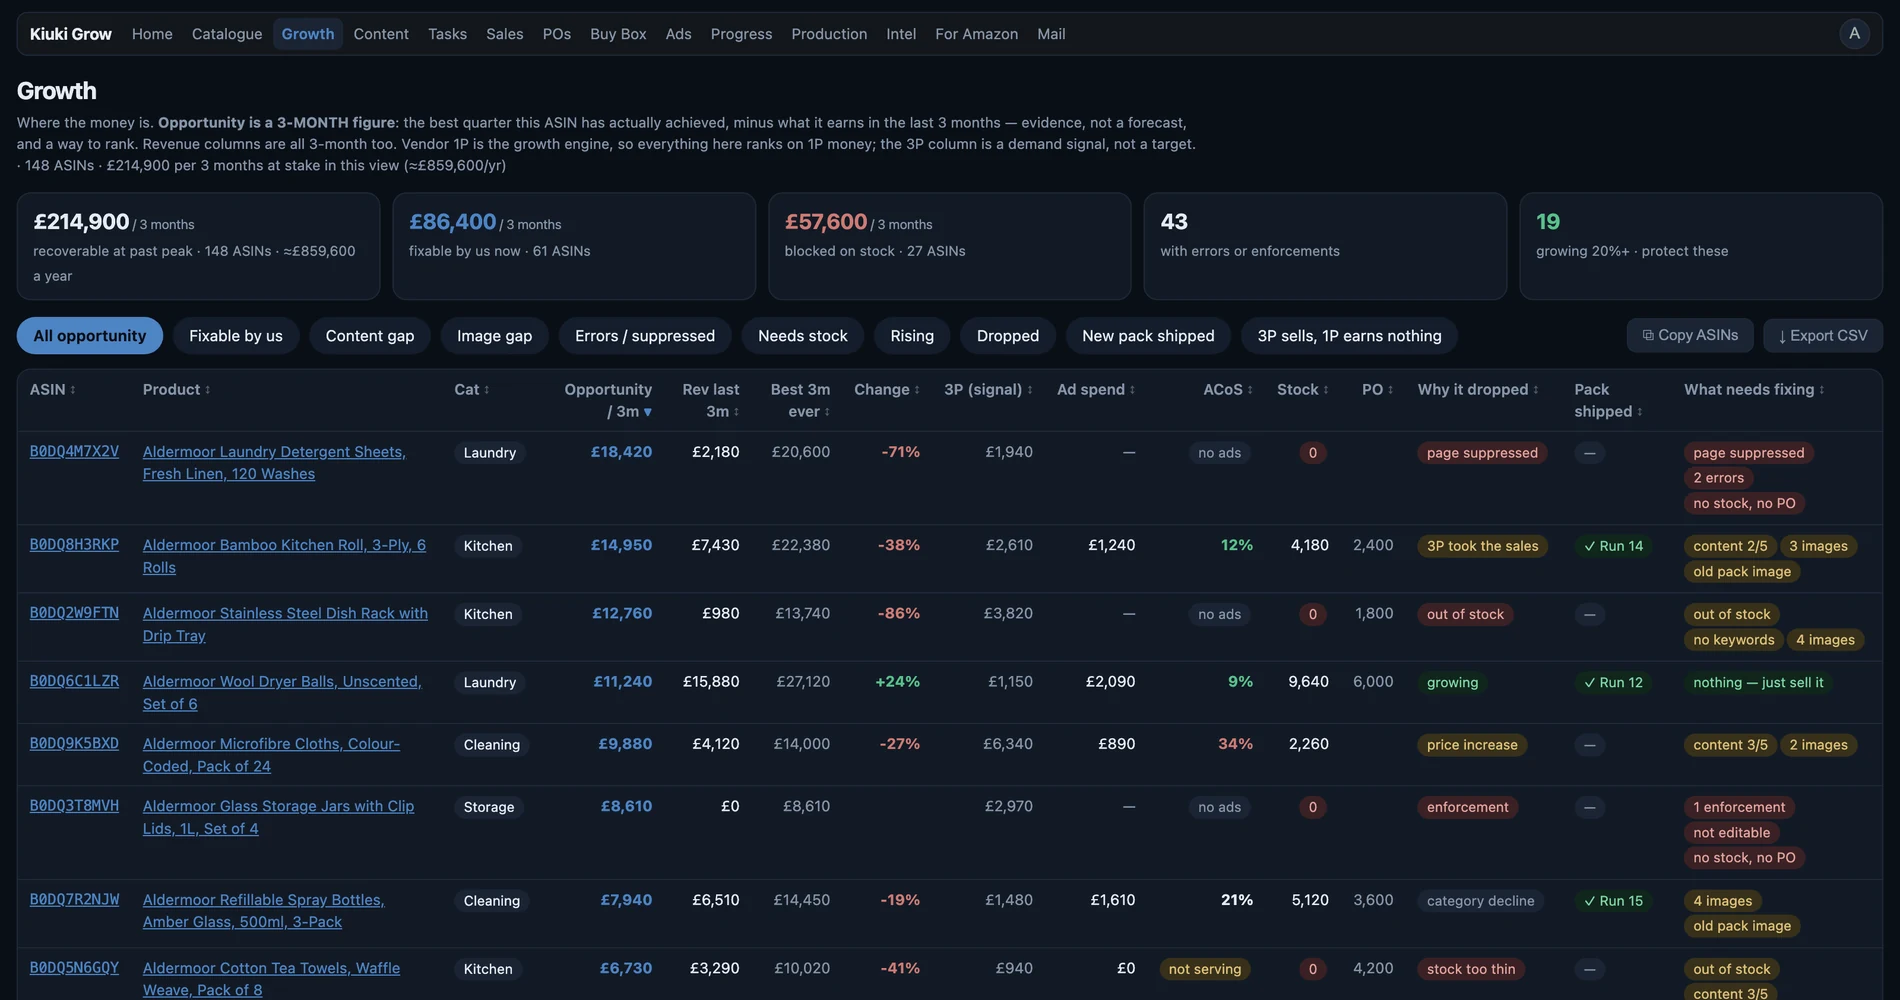This screenshot has height=1000, width=1900.
Task: Filter by Image gap
Action: pyautogui.click(x=495, y=336)
